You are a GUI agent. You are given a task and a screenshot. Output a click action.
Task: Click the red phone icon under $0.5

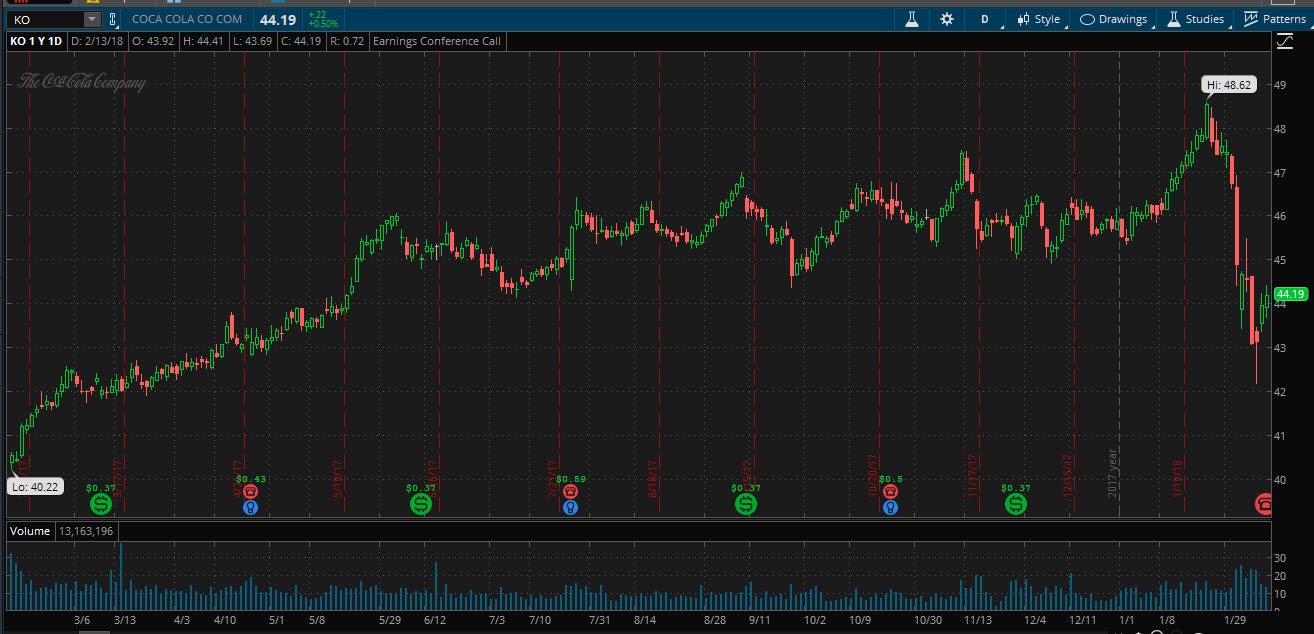pyautogui.click(x=890, y=492)
